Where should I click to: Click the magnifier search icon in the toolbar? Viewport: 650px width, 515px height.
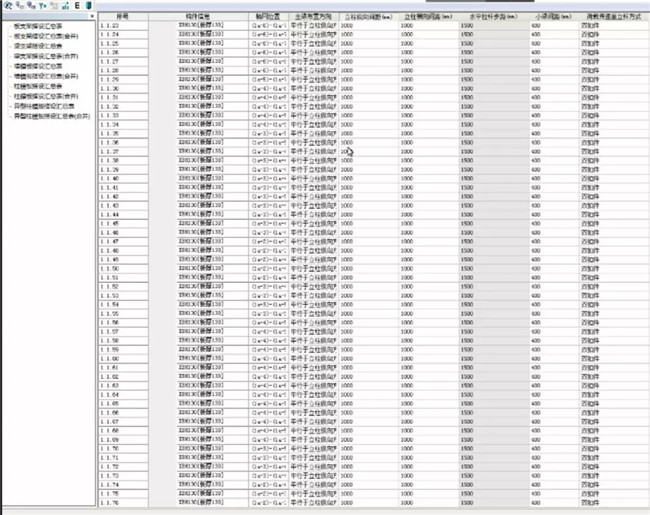[7, 5]
